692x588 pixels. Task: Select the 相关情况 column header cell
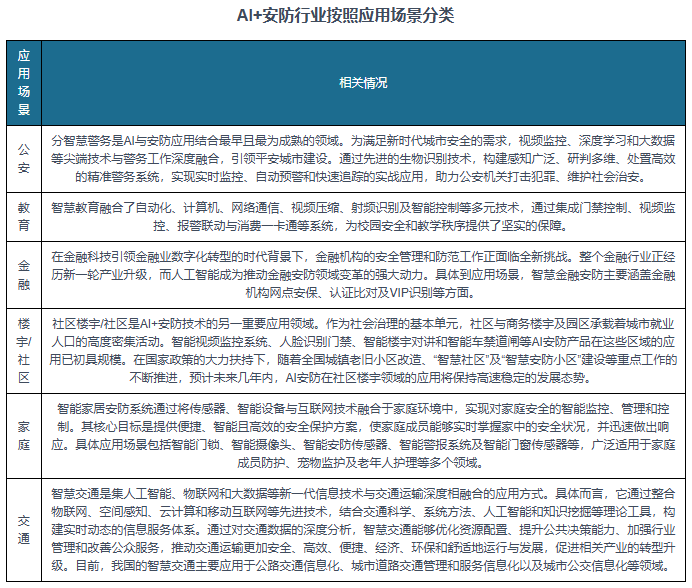coord(363,82)
